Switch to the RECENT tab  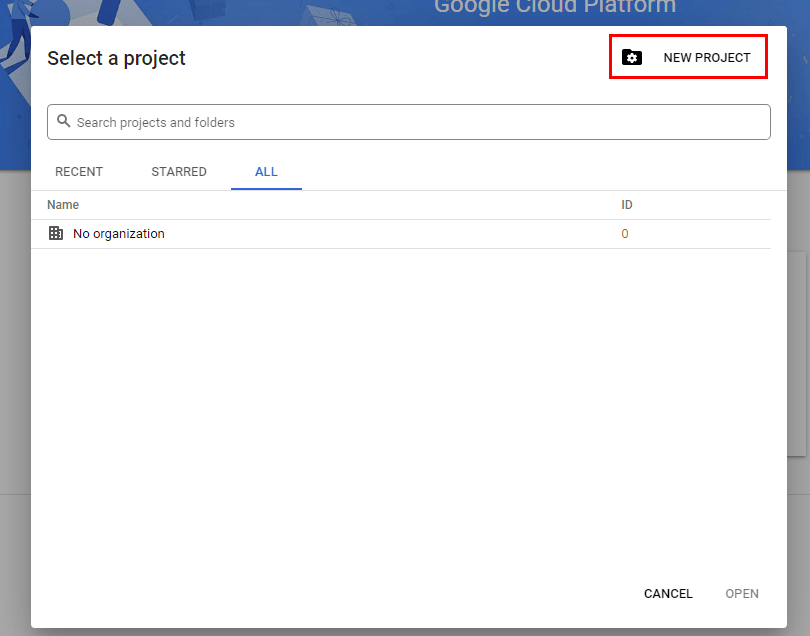[79, 172]
